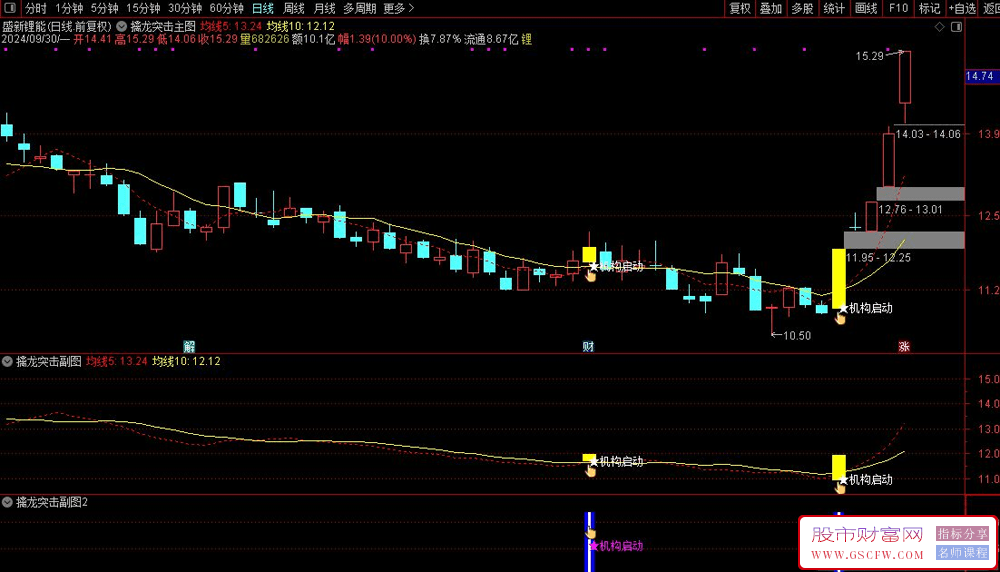Click the 财 financial marker below the chart

point(588,346)
